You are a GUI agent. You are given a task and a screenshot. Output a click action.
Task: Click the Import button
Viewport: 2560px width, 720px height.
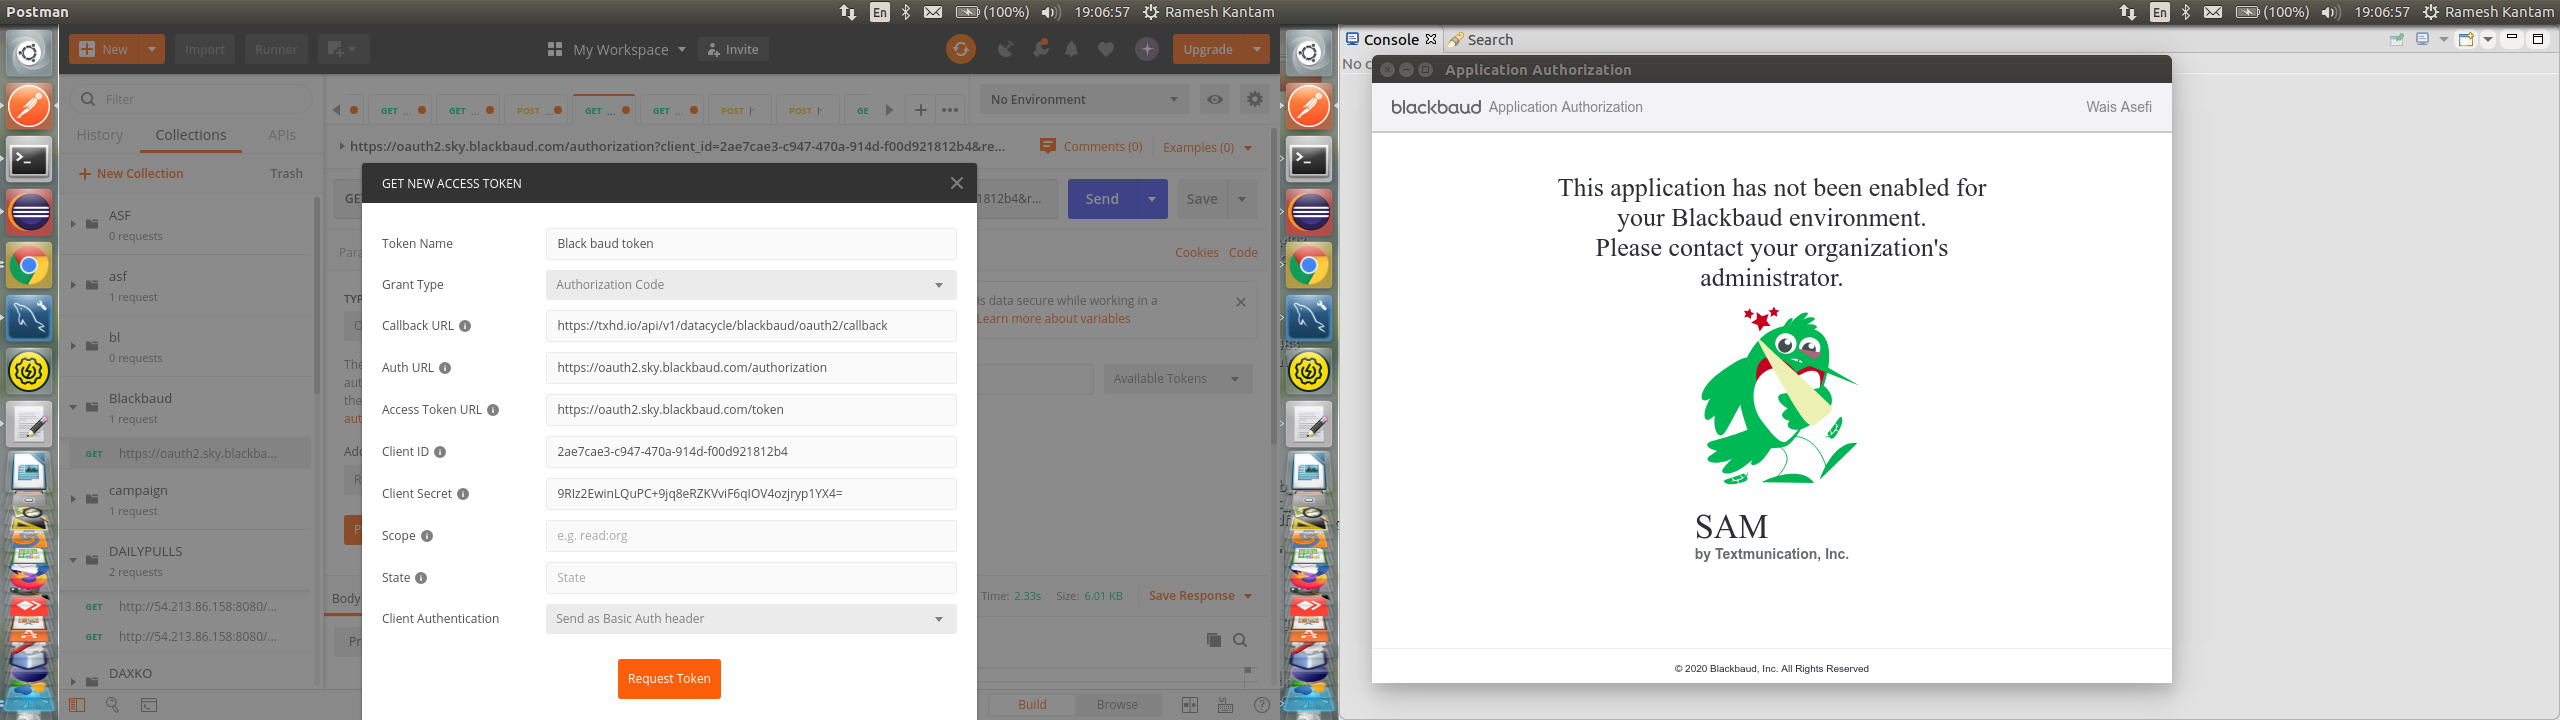(205, 49)
